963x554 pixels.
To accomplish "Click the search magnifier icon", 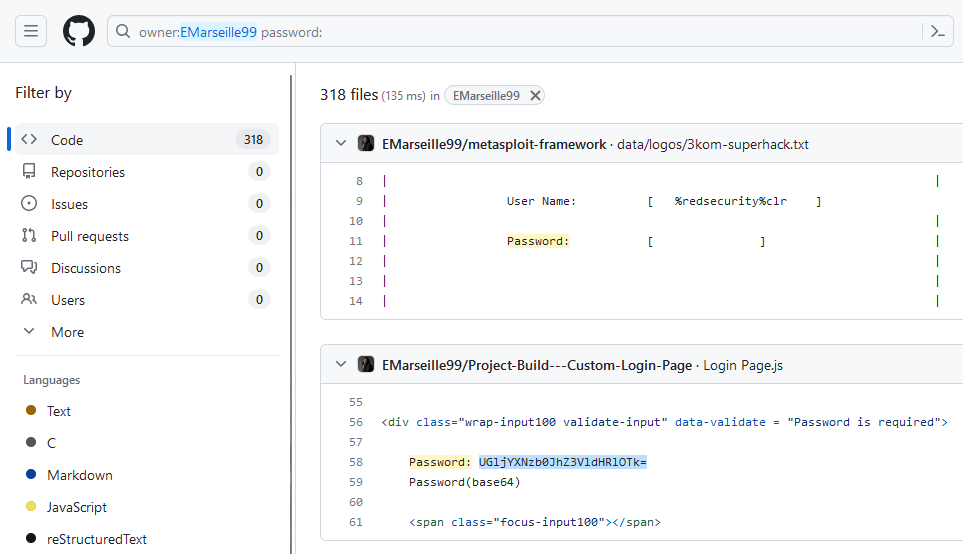I will pyautogui.click(x=123, y=31).
